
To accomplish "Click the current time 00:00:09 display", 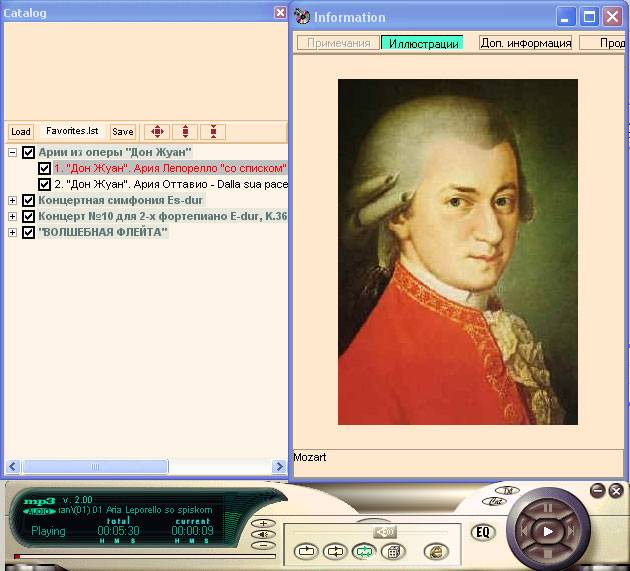I will (x=192, y=530).
